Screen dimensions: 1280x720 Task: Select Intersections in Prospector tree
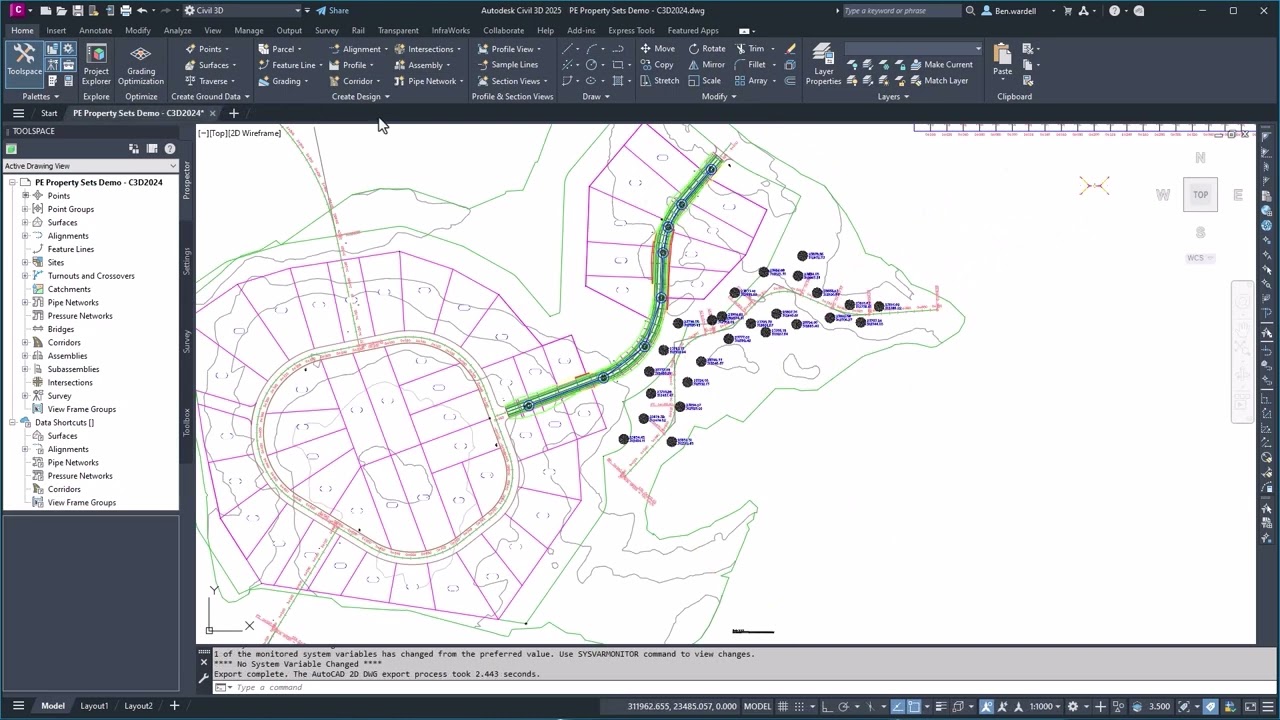70,382
